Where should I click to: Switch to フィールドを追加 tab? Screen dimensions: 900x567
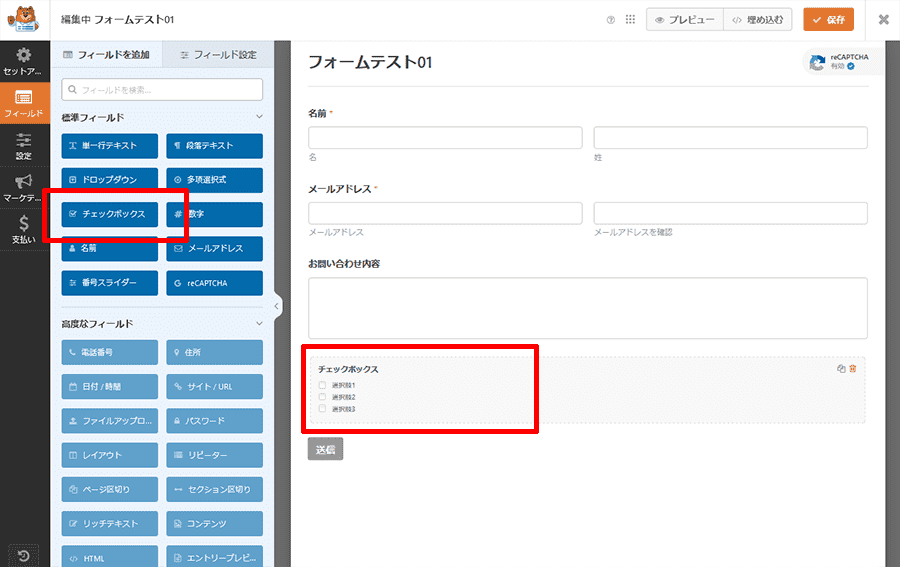coord(107,55)
